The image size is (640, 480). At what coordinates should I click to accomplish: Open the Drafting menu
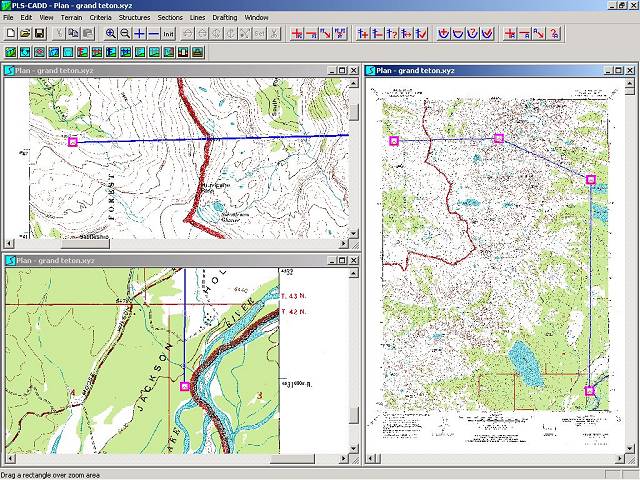[224, 18]
